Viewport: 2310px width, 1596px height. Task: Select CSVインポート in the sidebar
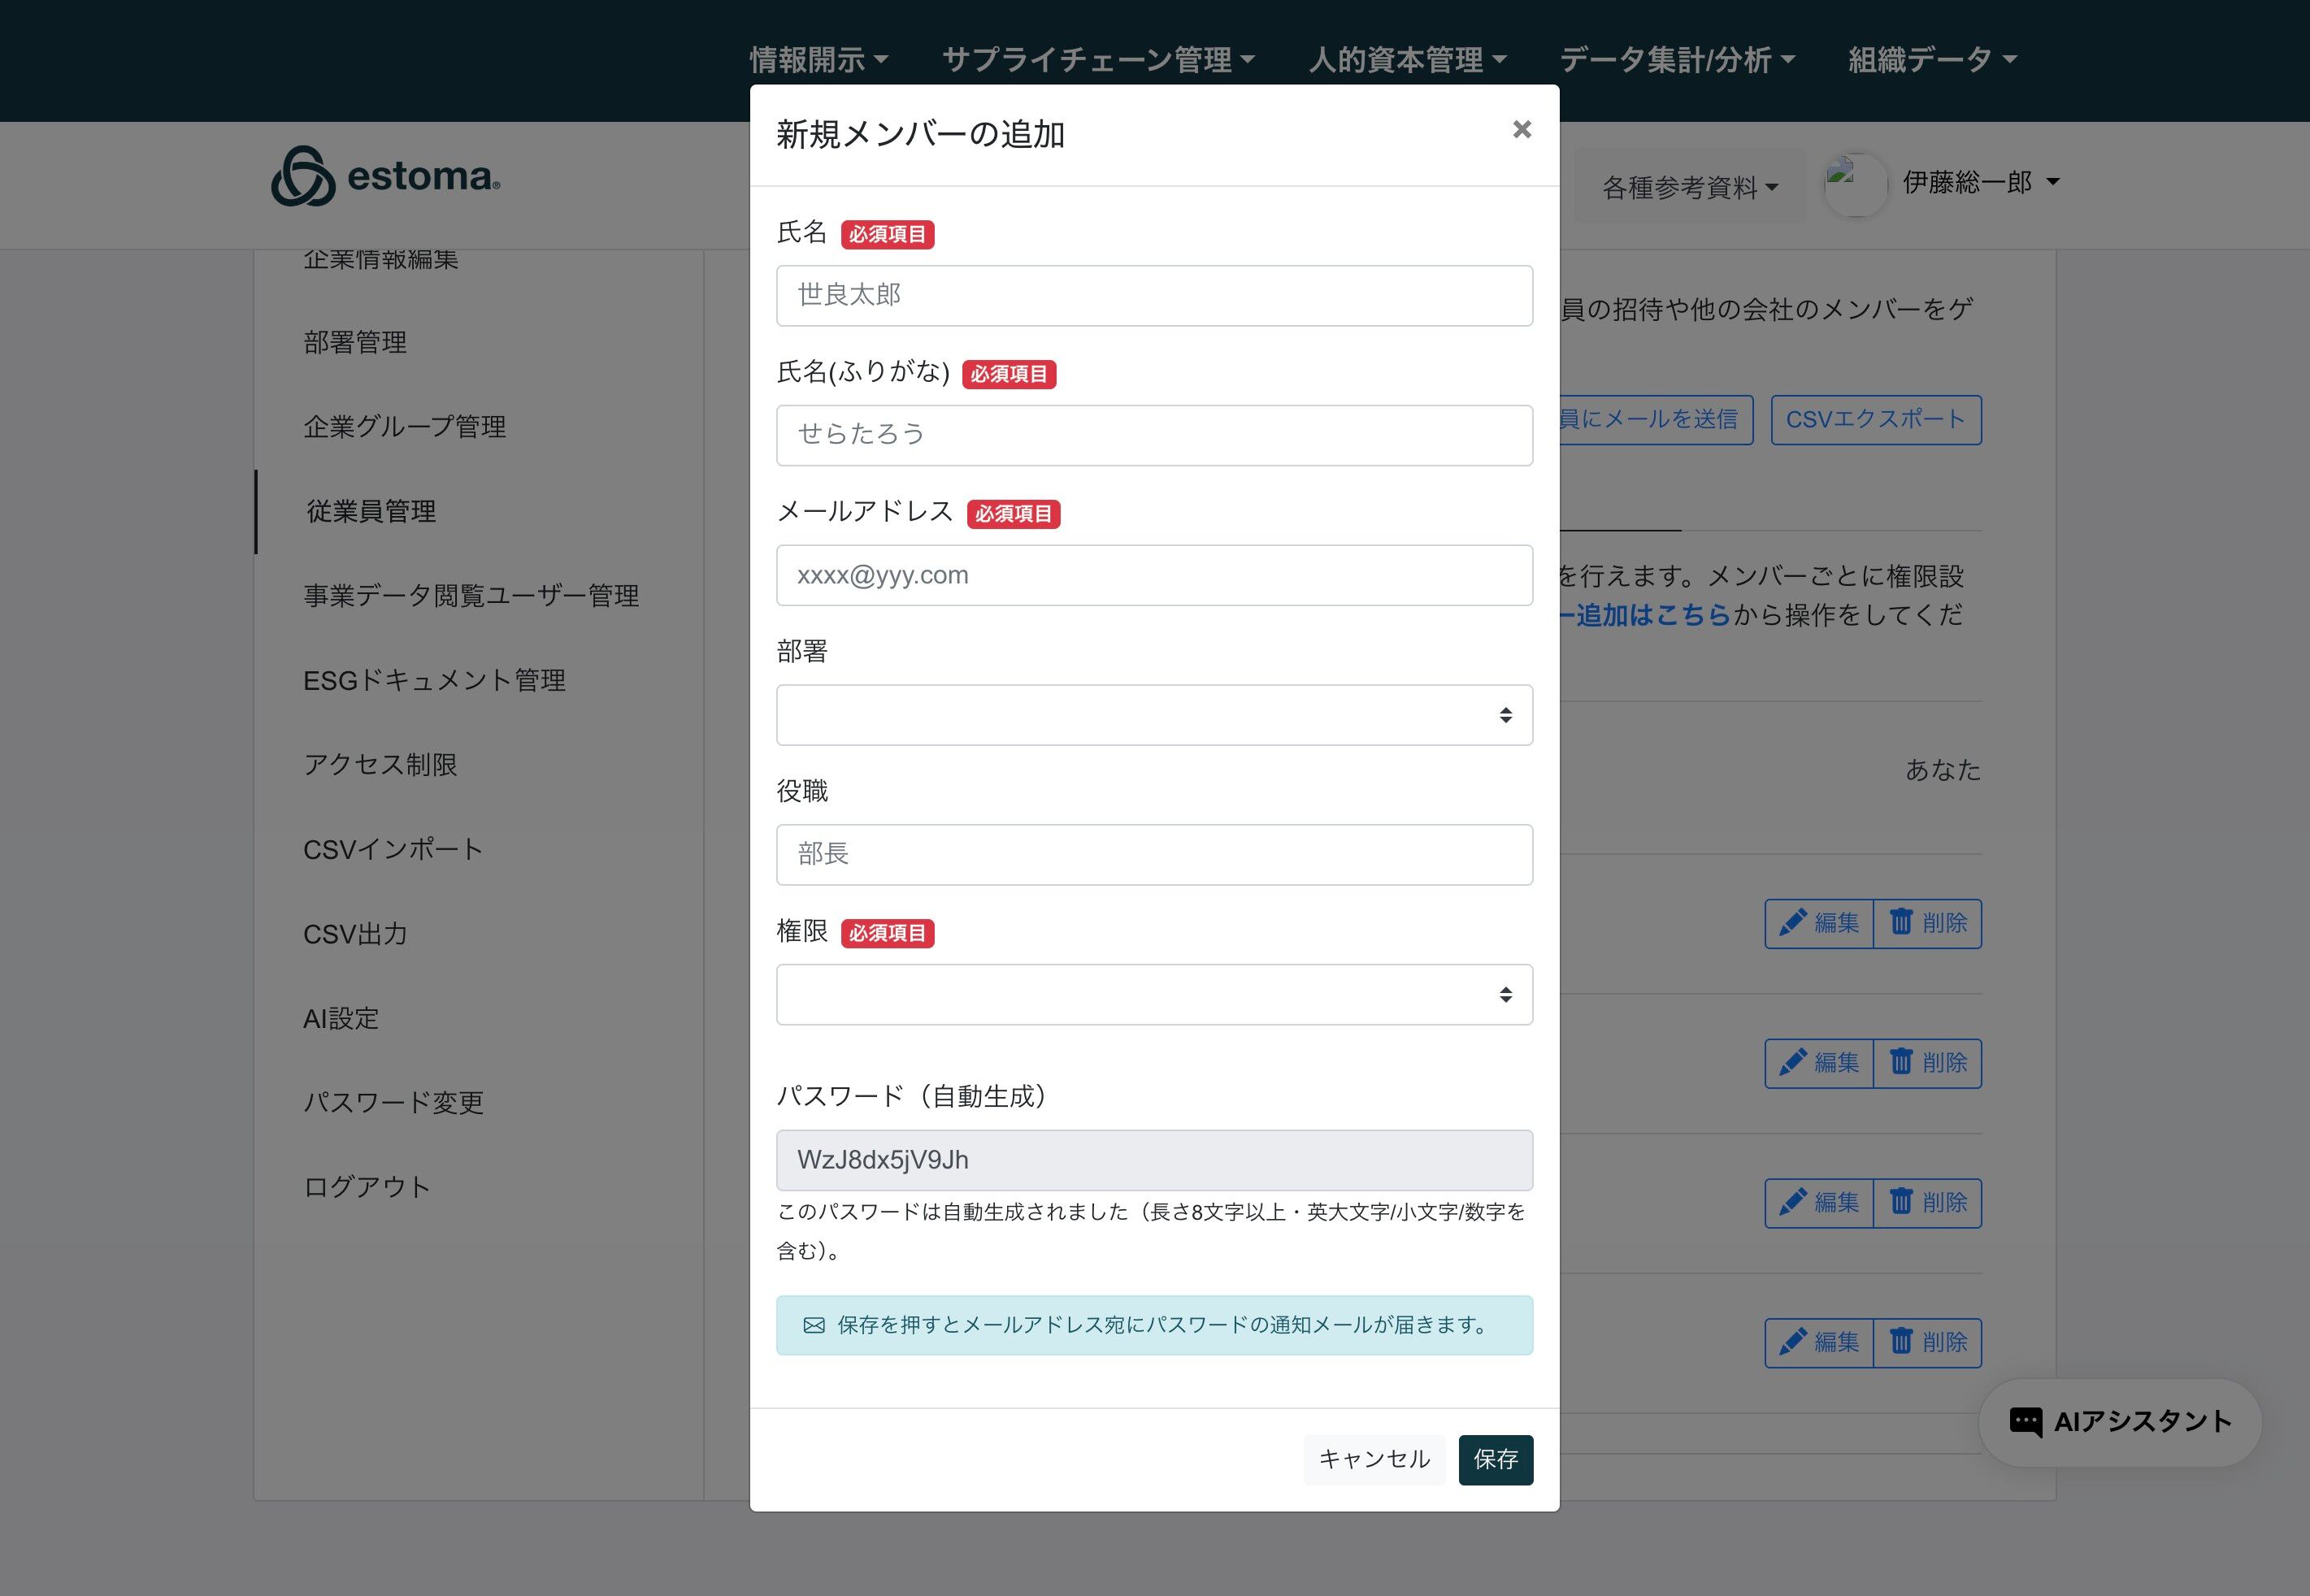pos(393,849)
